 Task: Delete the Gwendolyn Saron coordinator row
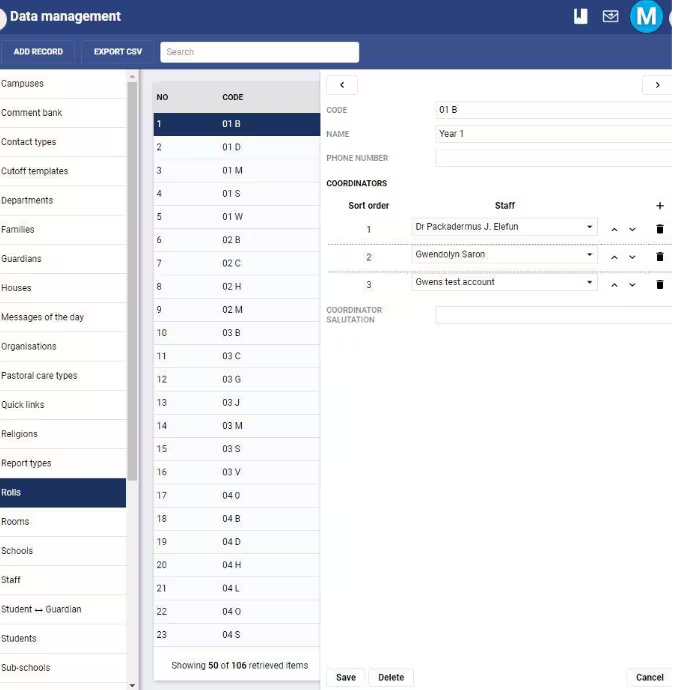click(659, 257)
